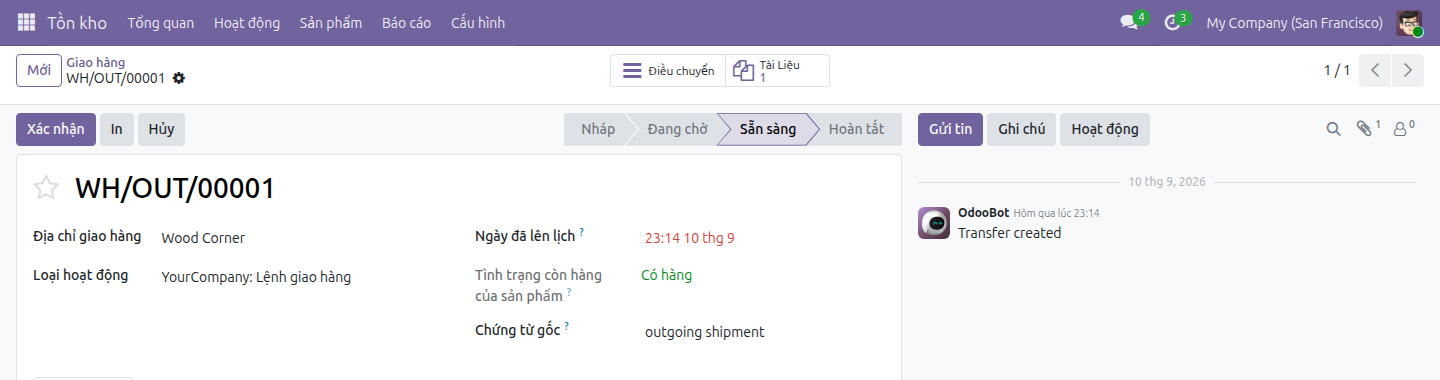Open help tooltip beside Ngày đã lên lịch

[x=581, y=232]
